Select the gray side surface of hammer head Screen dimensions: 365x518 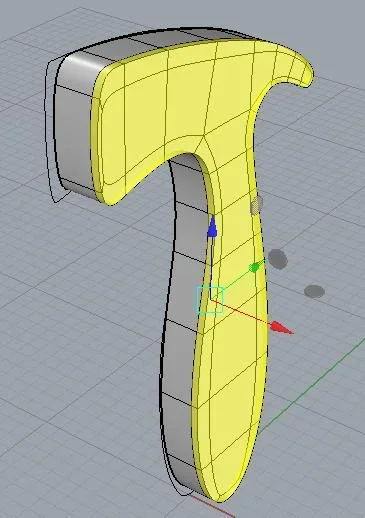[x=73, y=133]
